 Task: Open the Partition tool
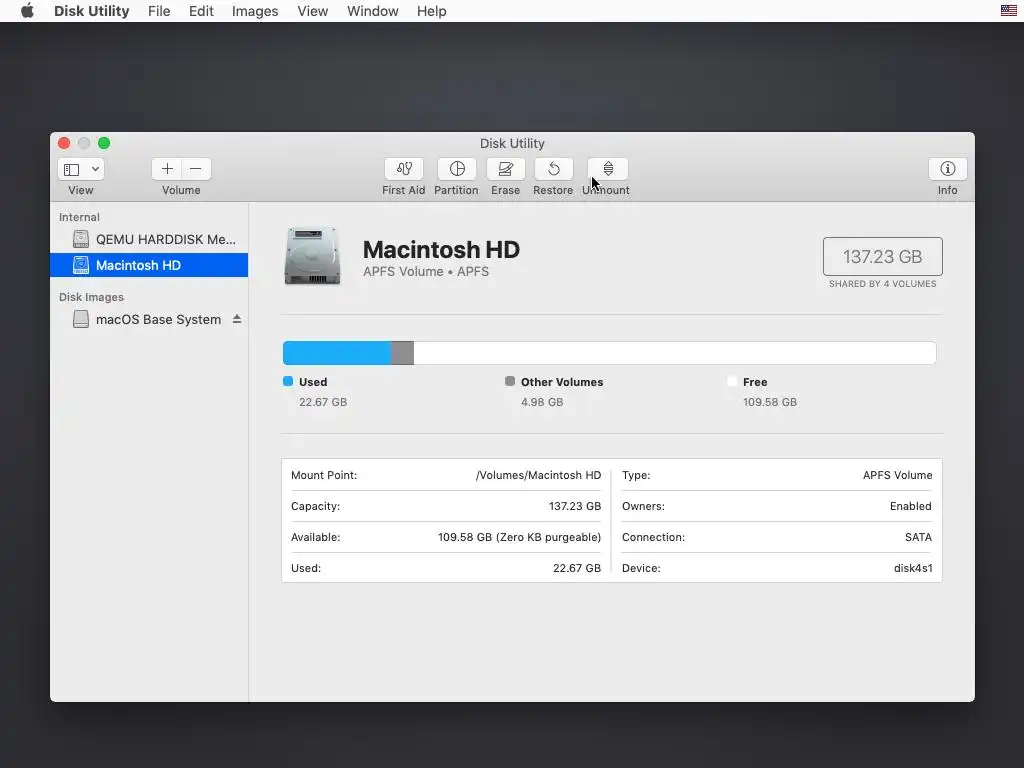pos(456,169)
